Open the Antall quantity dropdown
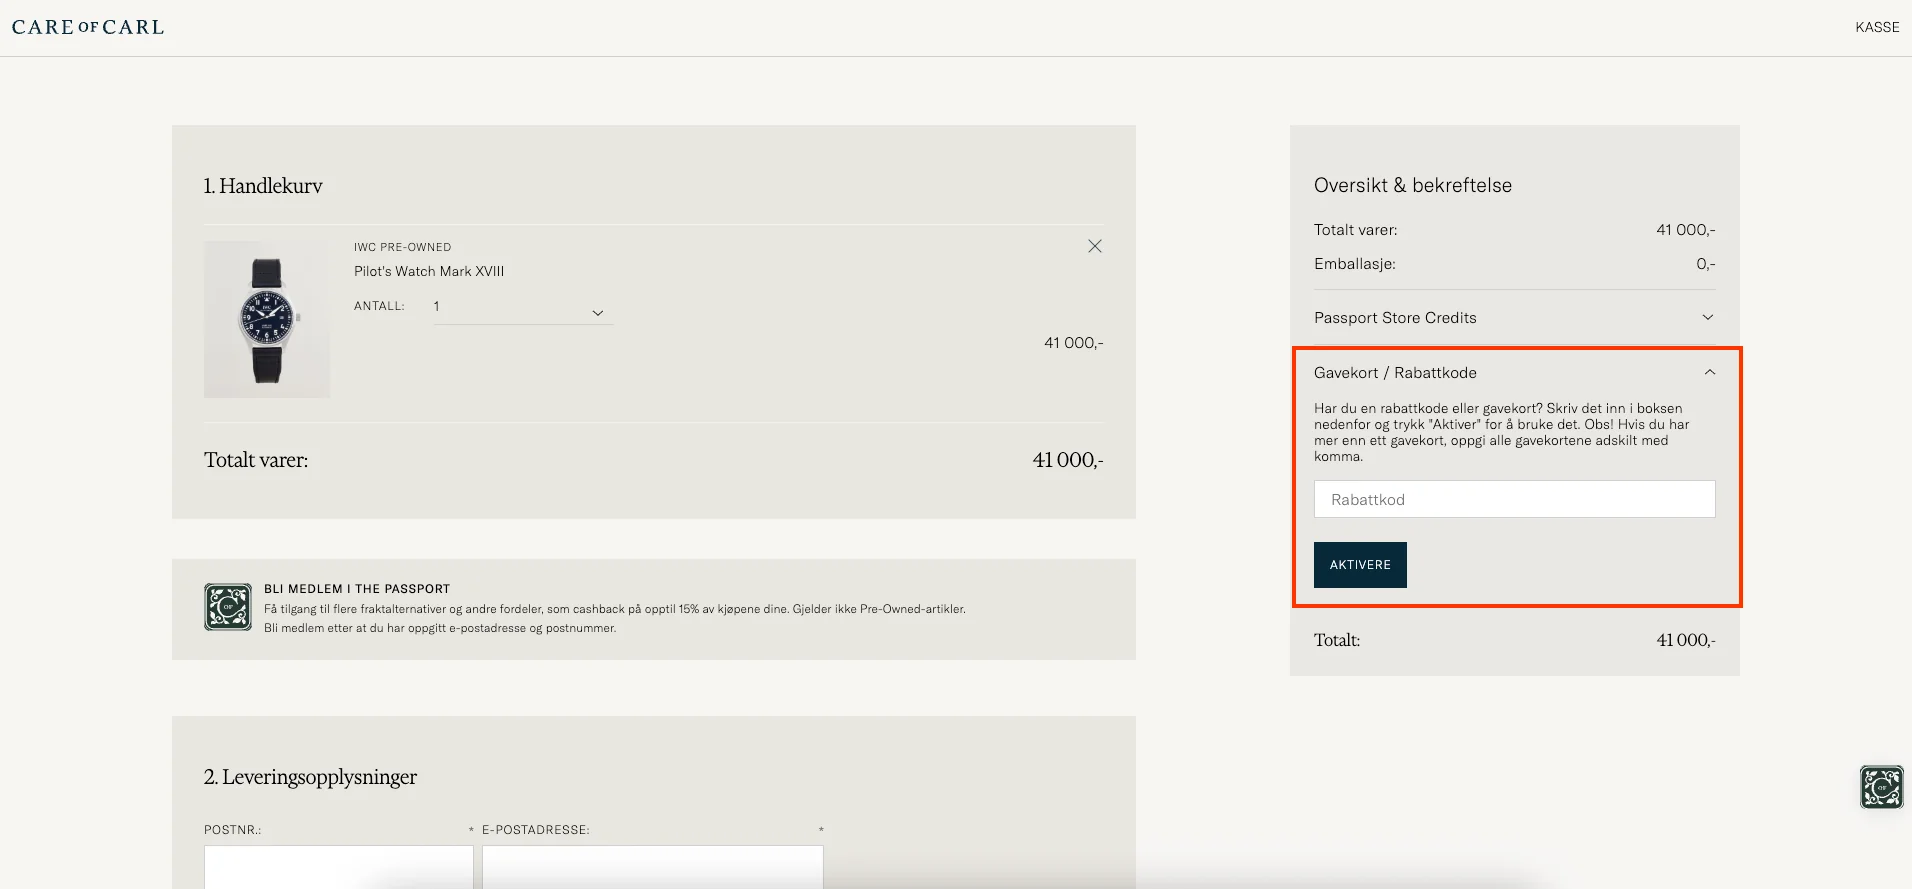 523,308
